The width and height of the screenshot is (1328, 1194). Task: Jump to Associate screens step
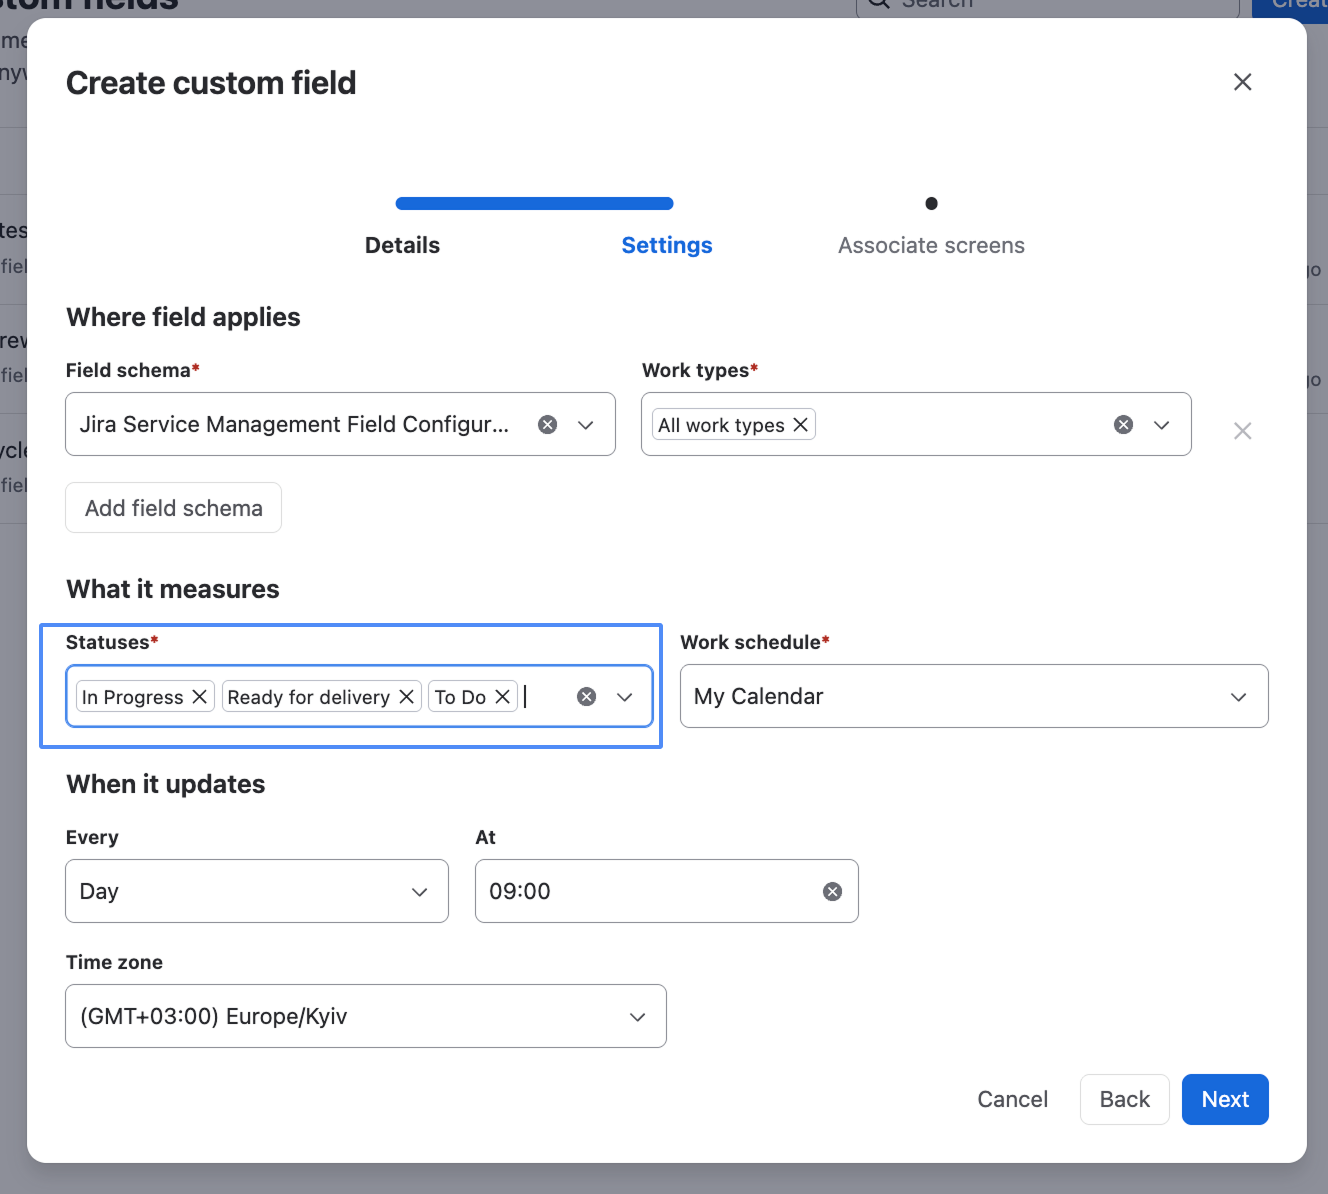(x=931, y=245)
